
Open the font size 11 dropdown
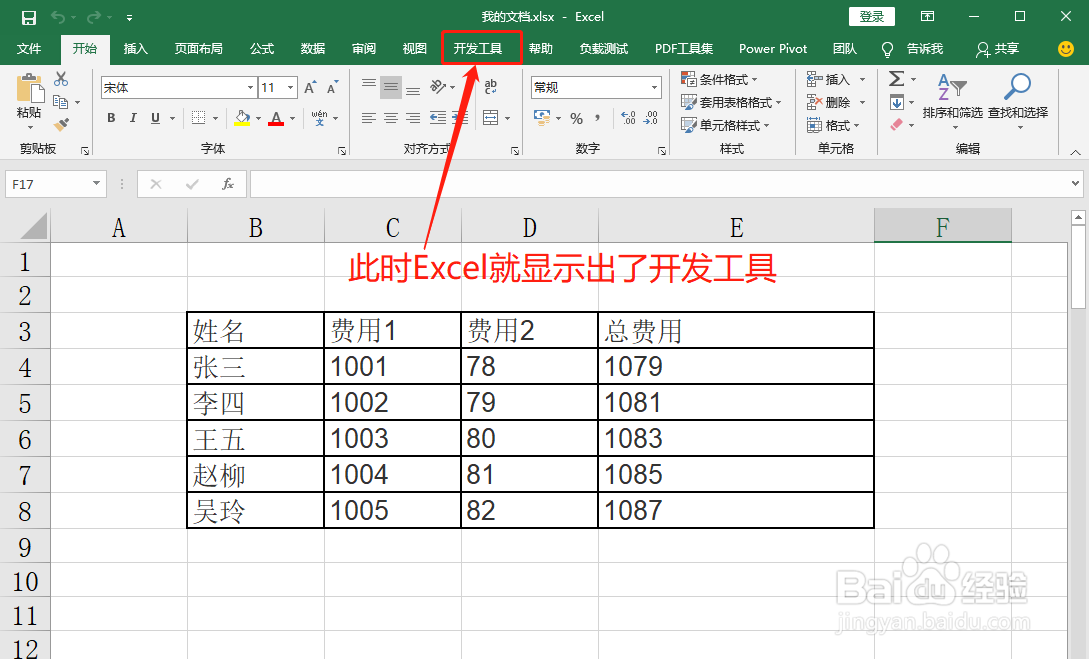pos(290,87)
